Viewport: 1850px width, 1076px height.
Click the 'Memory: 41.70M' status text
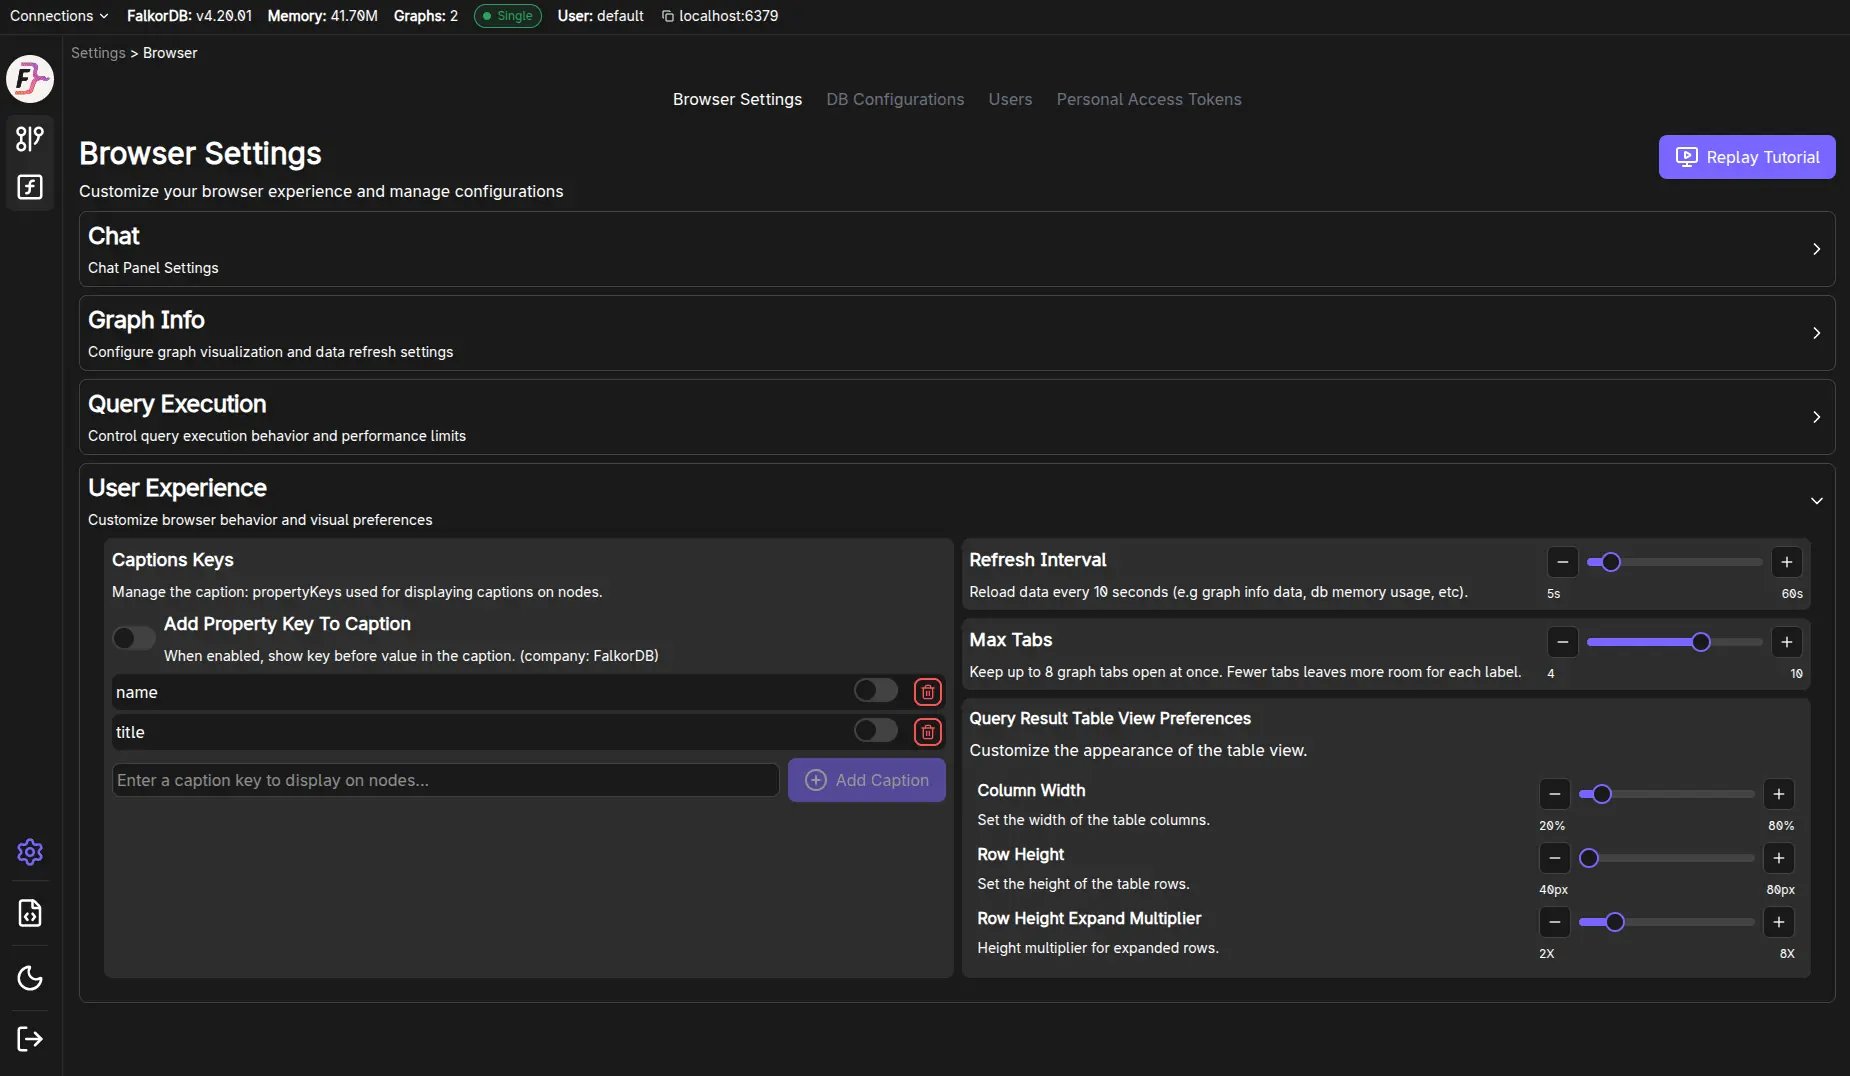pyautogui.click(x=322, y=16)
